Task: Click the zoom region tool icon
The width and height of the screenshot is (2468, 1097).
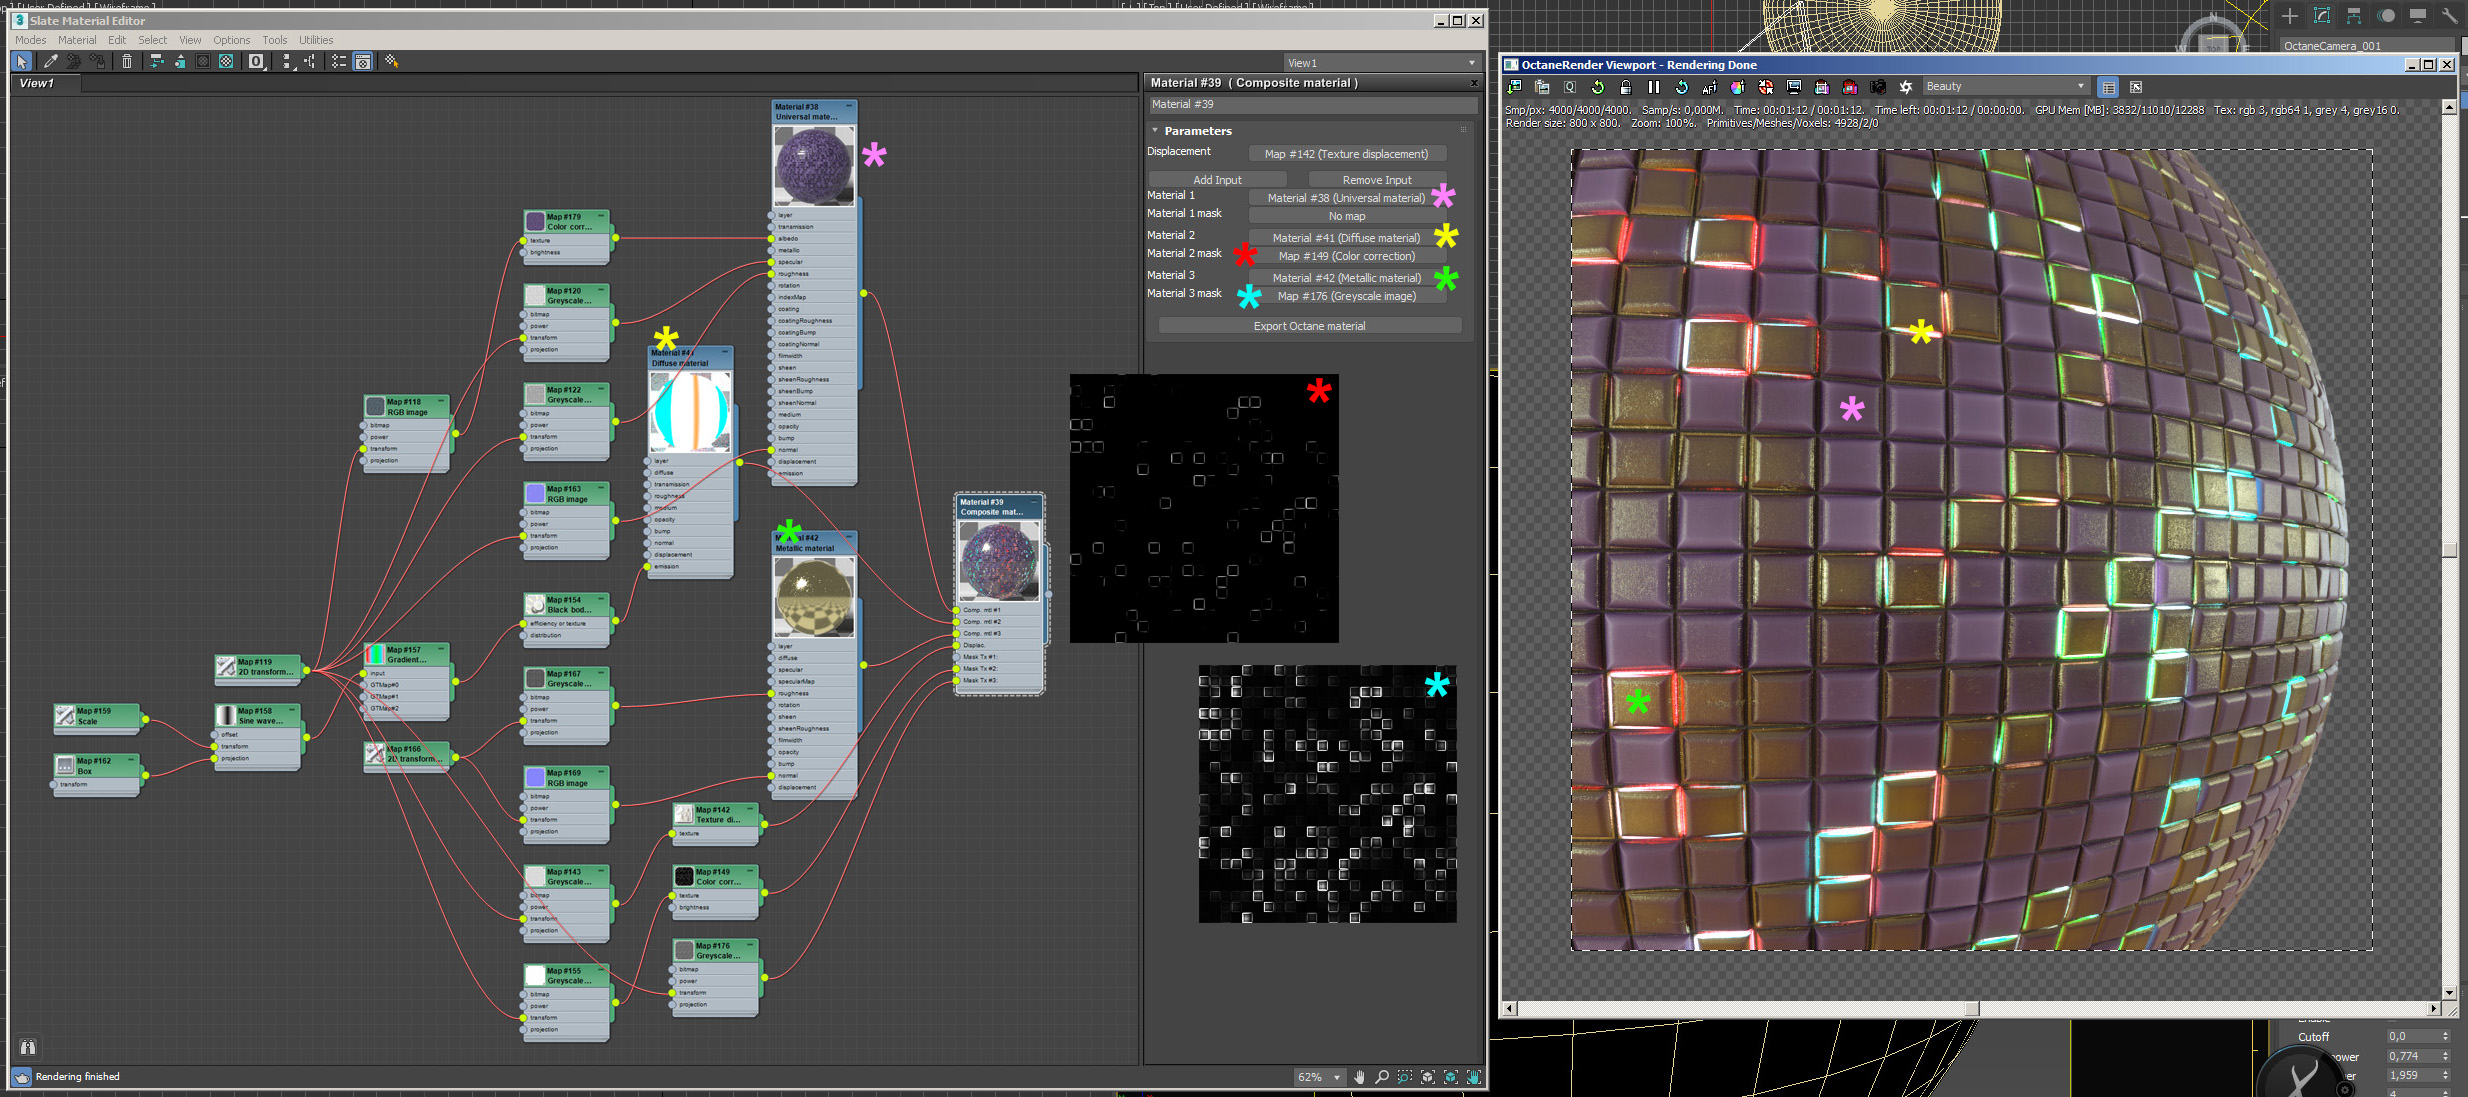Action: click(x=1404, y=1077)
